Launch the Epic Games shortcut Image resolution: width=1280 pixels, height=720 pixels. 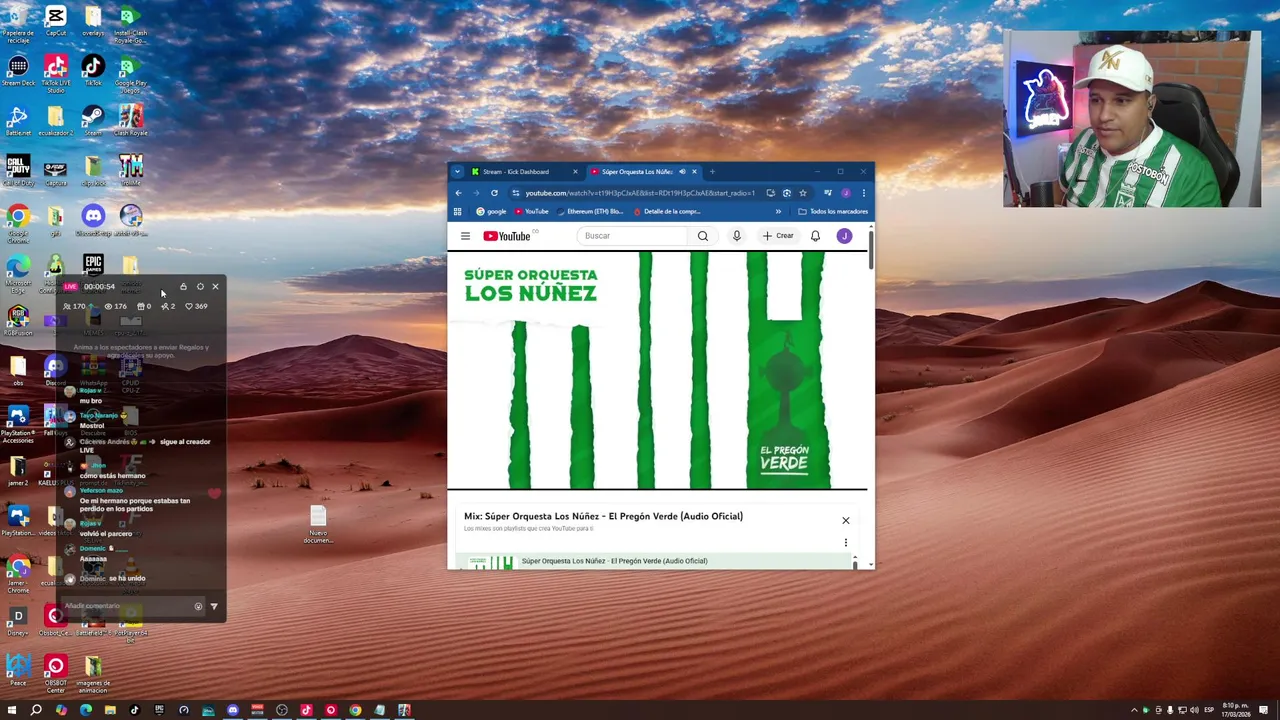click(x=93, y=266)
